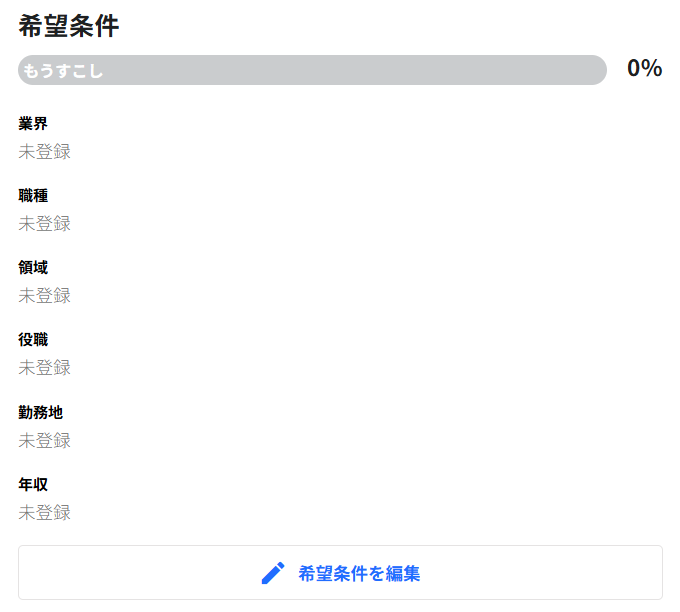This screenshot has width=680, height=612.
Task: Click 未登録 under 年収
Action: click(44, 513)
